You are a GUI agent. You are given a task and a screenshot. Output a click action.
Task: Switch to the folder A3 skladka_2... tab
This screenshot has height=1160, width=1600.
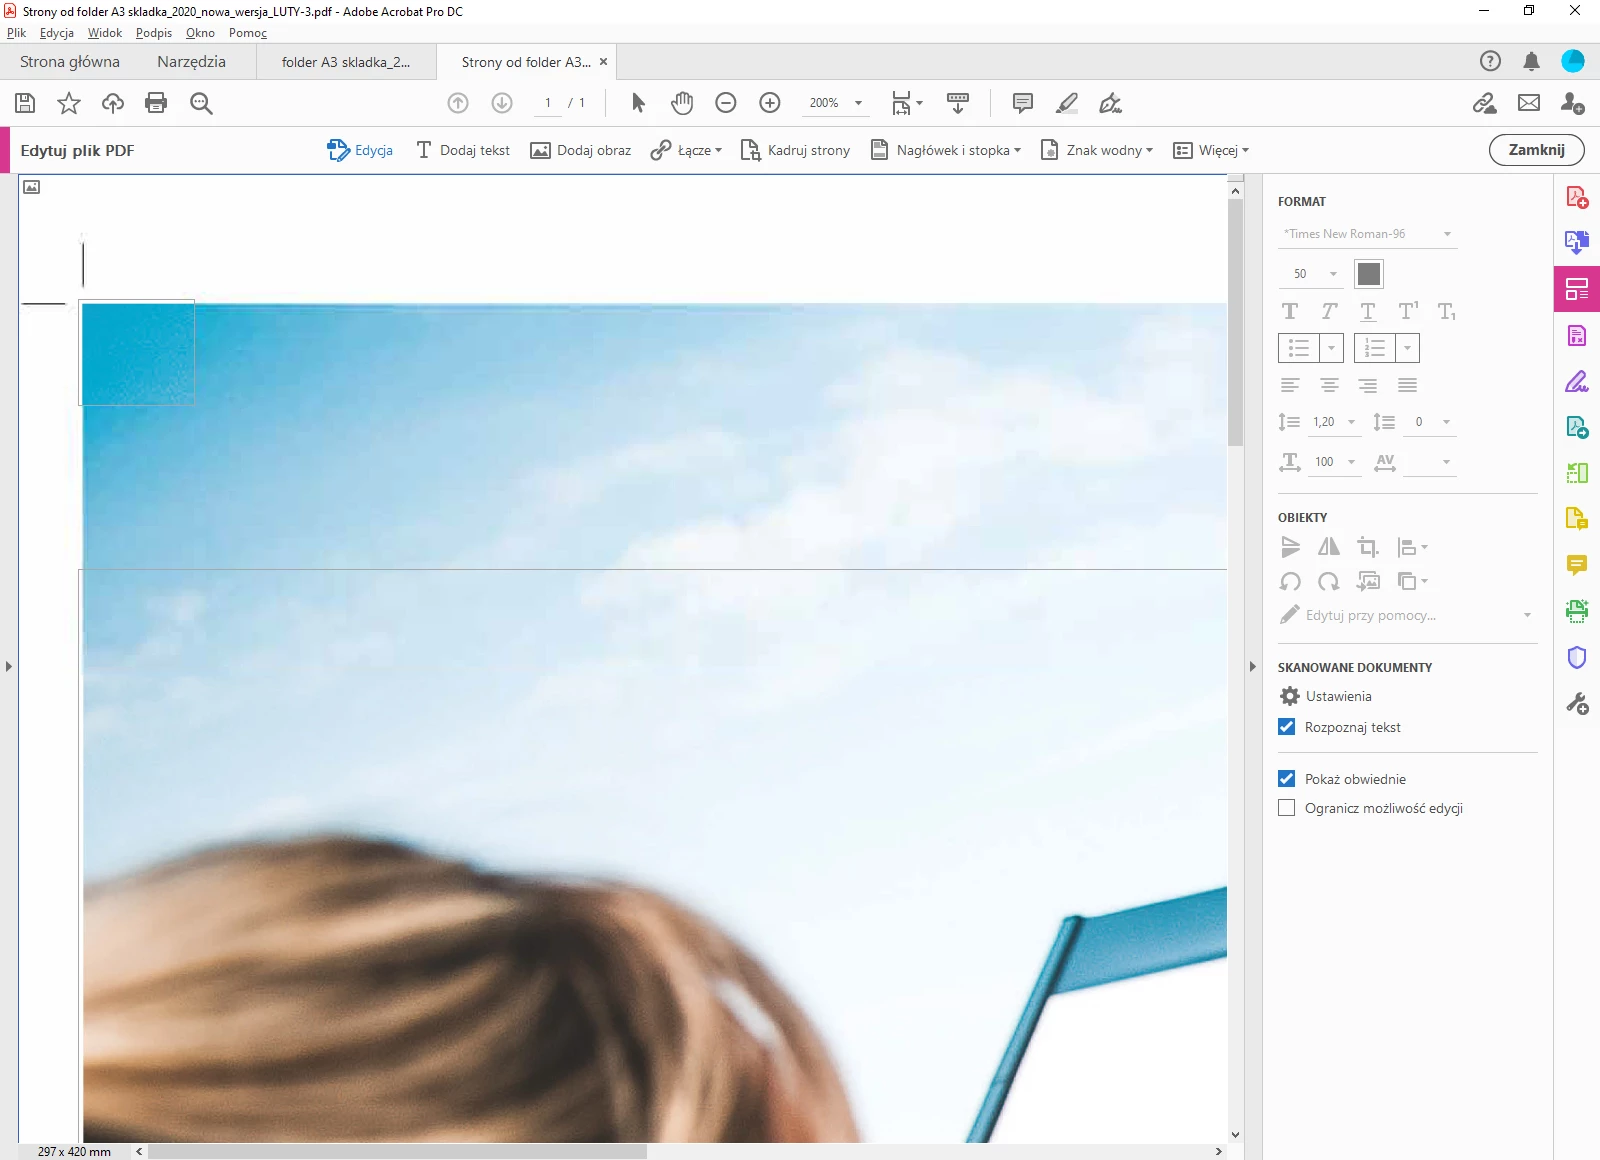[346, 62]
